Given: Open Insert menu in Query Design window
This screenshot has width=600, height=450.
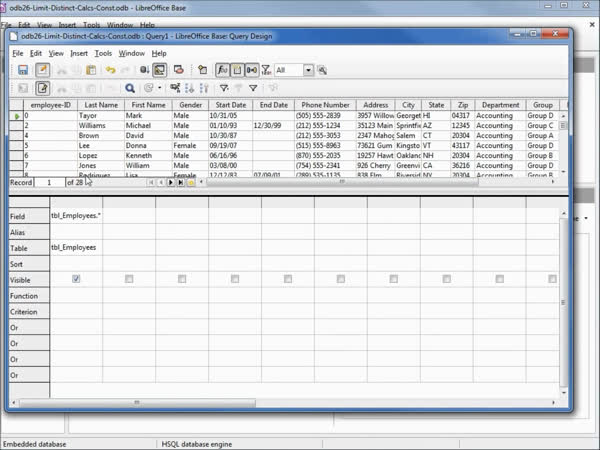Looking at the screenshot, I should tap(79, 54).
